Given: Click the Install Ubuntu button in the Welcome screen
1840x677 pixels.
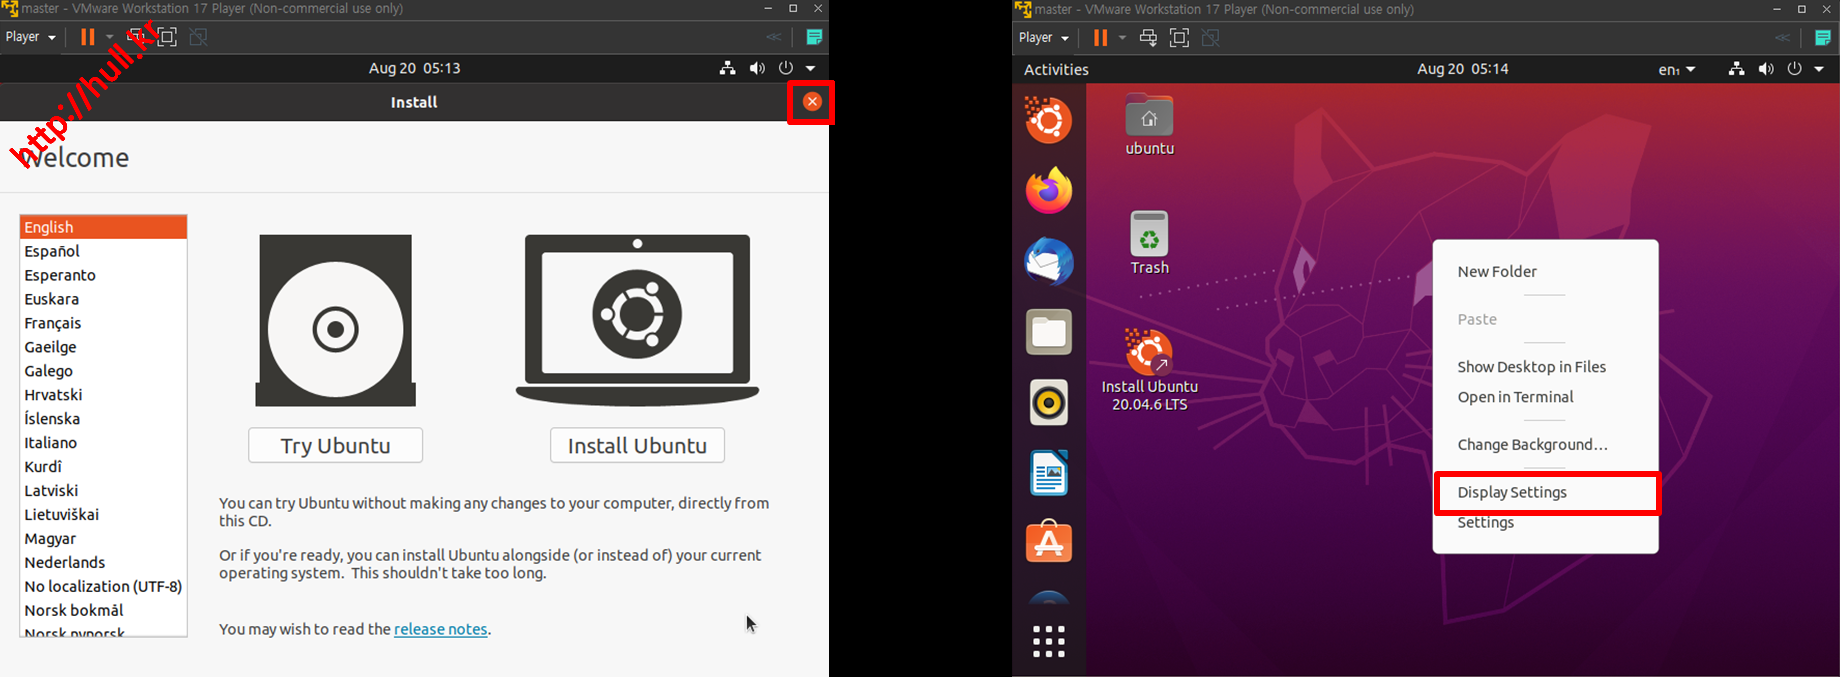Looking at the screenshot, I should (x=638, y=445).
